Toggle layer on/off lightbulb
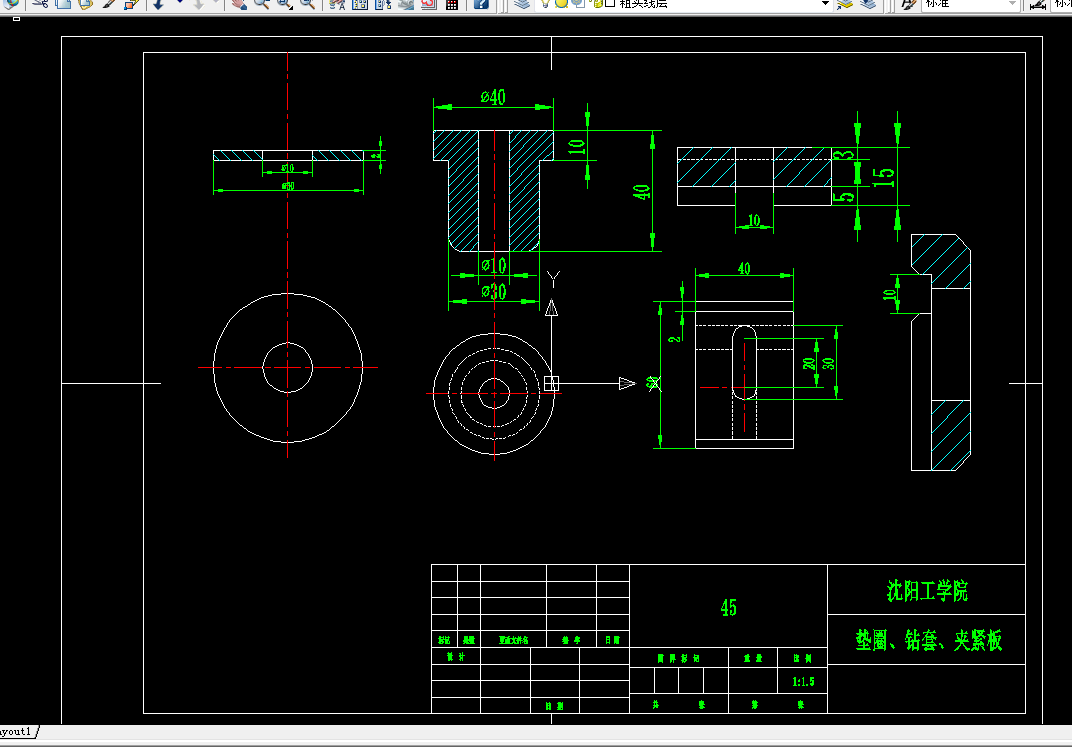This screenshot has height=747, width=1072. [546, 3]
